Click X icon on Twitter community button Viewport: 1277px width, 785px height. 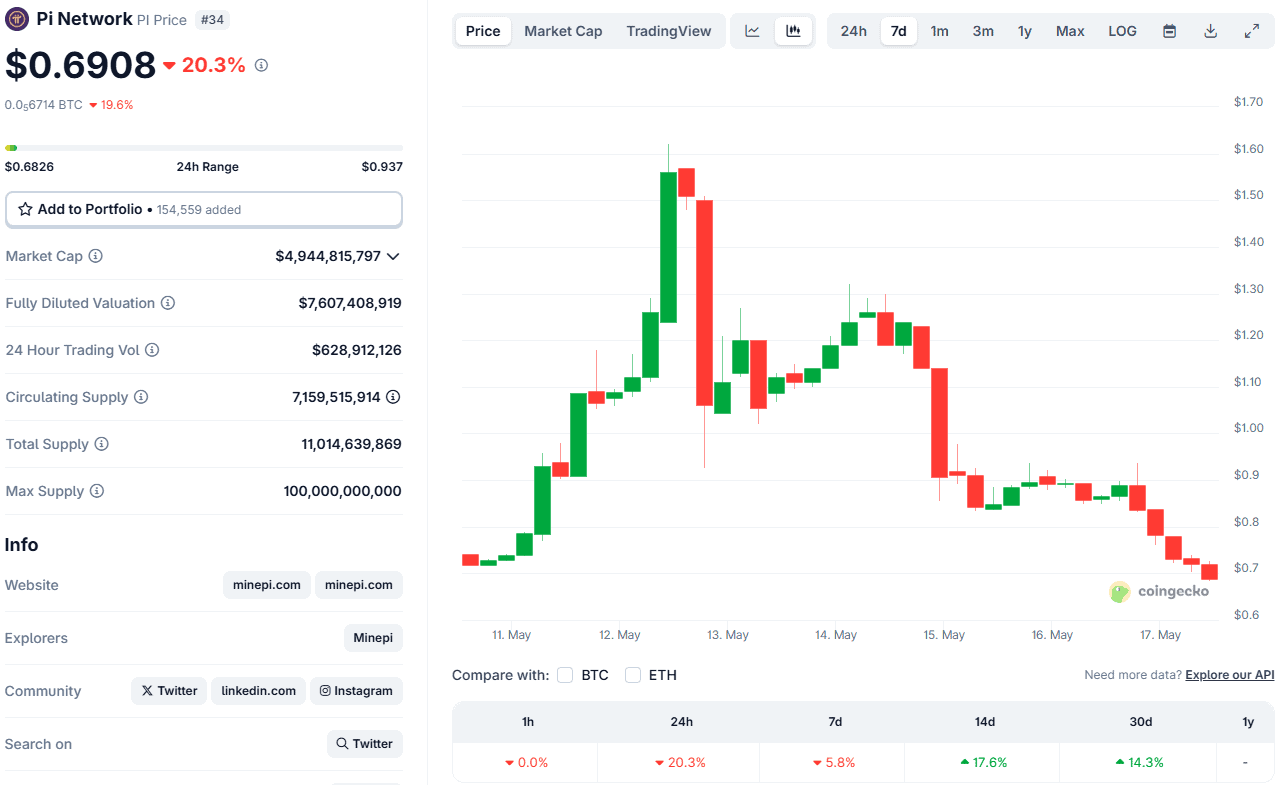[x=147, y=691]
